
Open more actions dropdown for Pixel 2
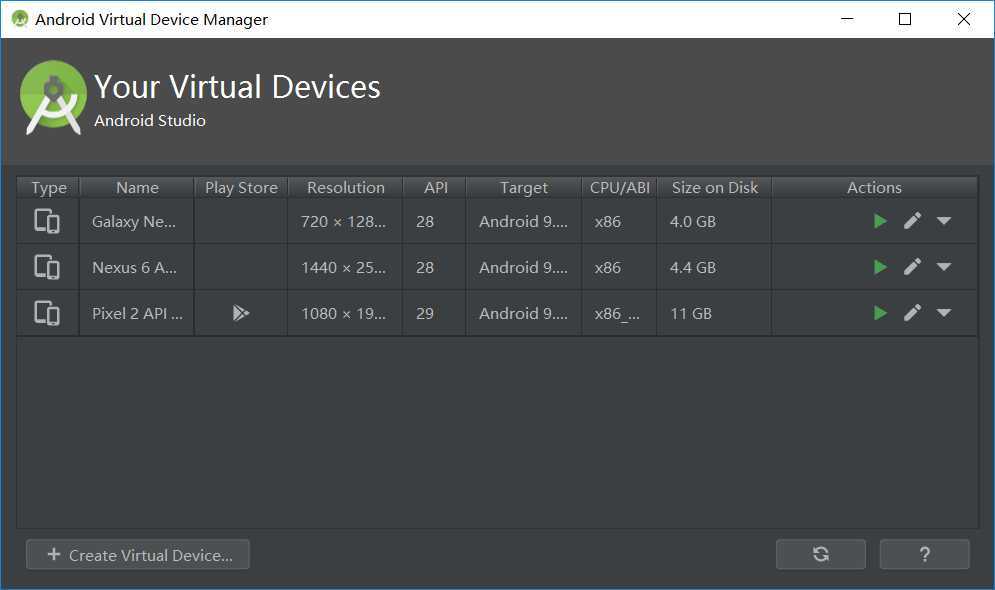944,312
